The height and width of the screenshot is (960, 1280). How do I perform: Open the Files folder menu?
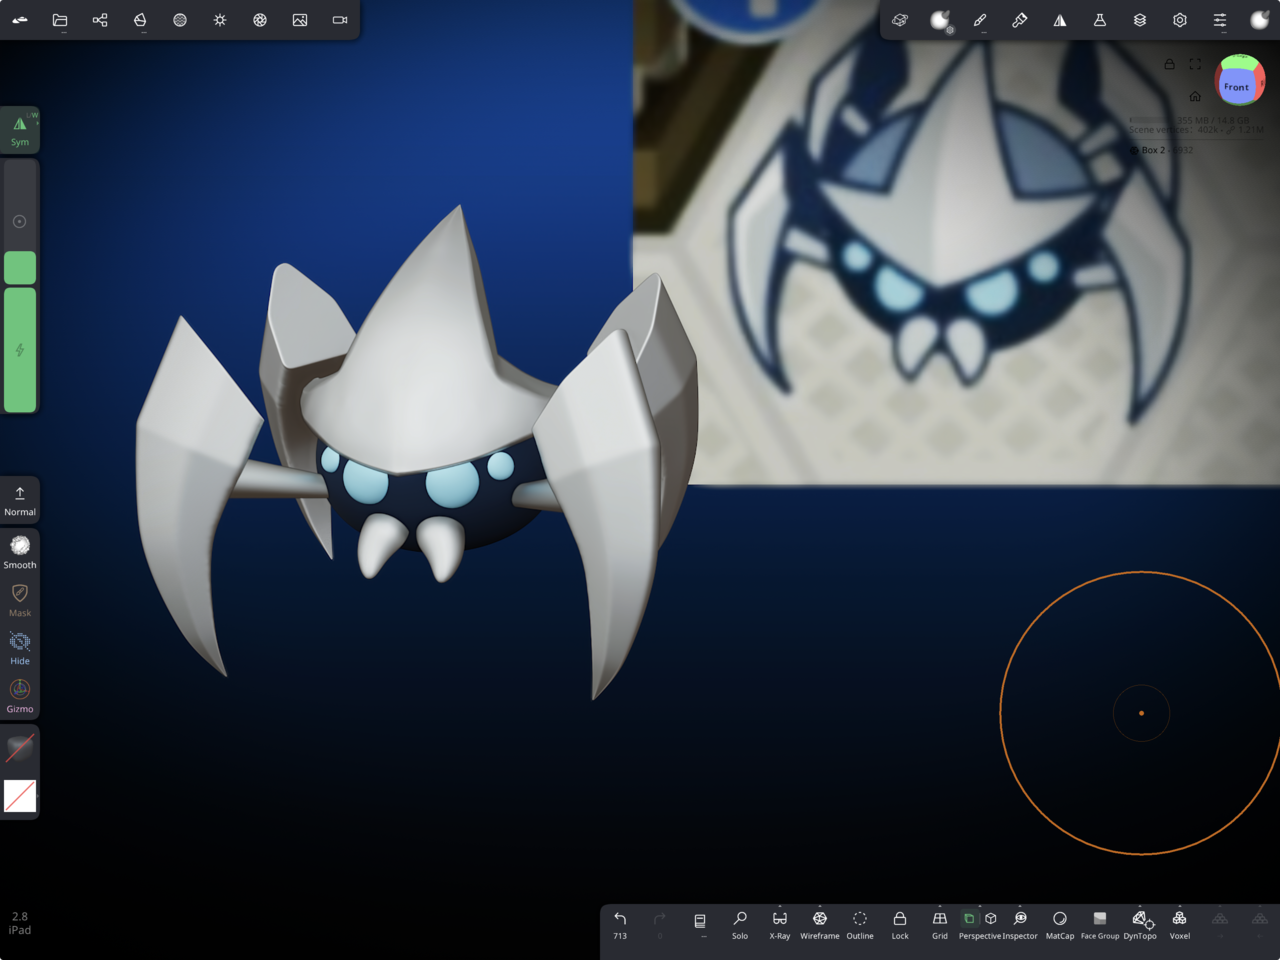[x=60, y=20]
